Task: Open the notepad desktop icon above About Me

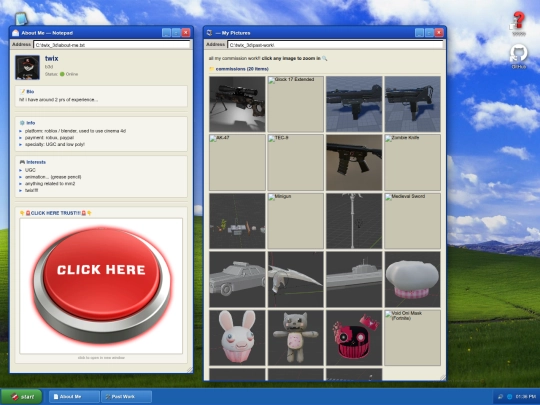Action: pyautogui.click(x=21, y=19)
